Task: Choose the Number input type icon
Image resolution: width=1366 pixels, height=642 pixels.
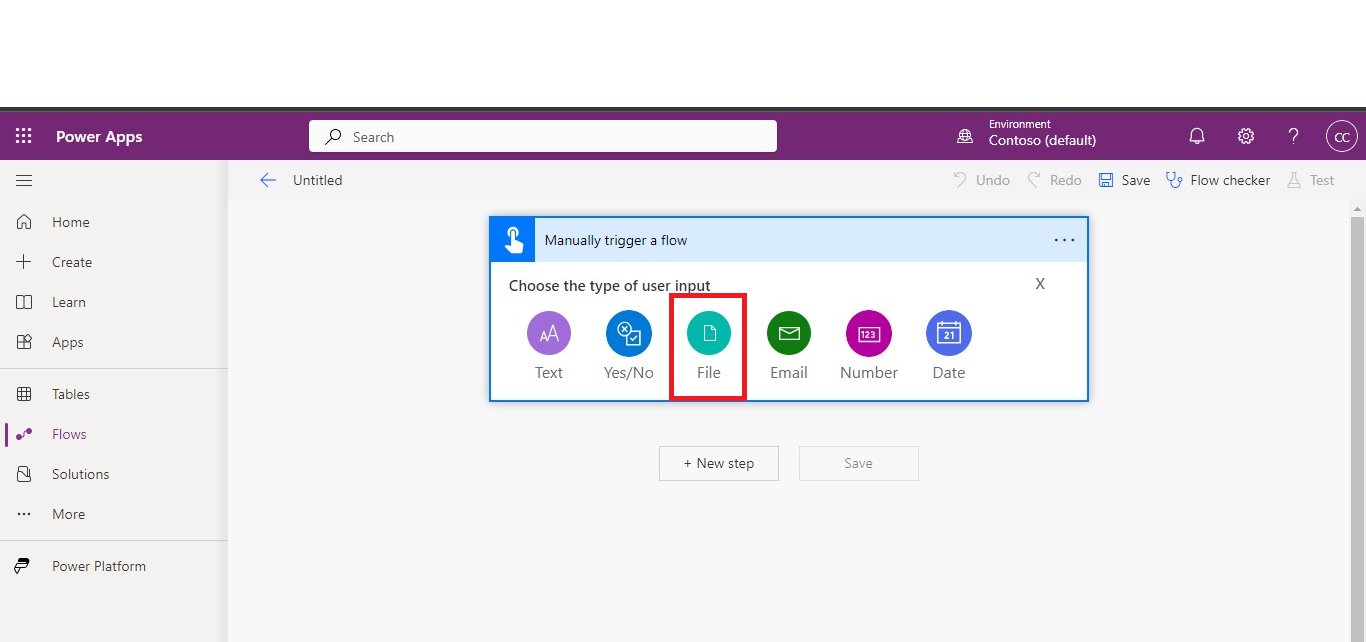Action: point(868,334)
